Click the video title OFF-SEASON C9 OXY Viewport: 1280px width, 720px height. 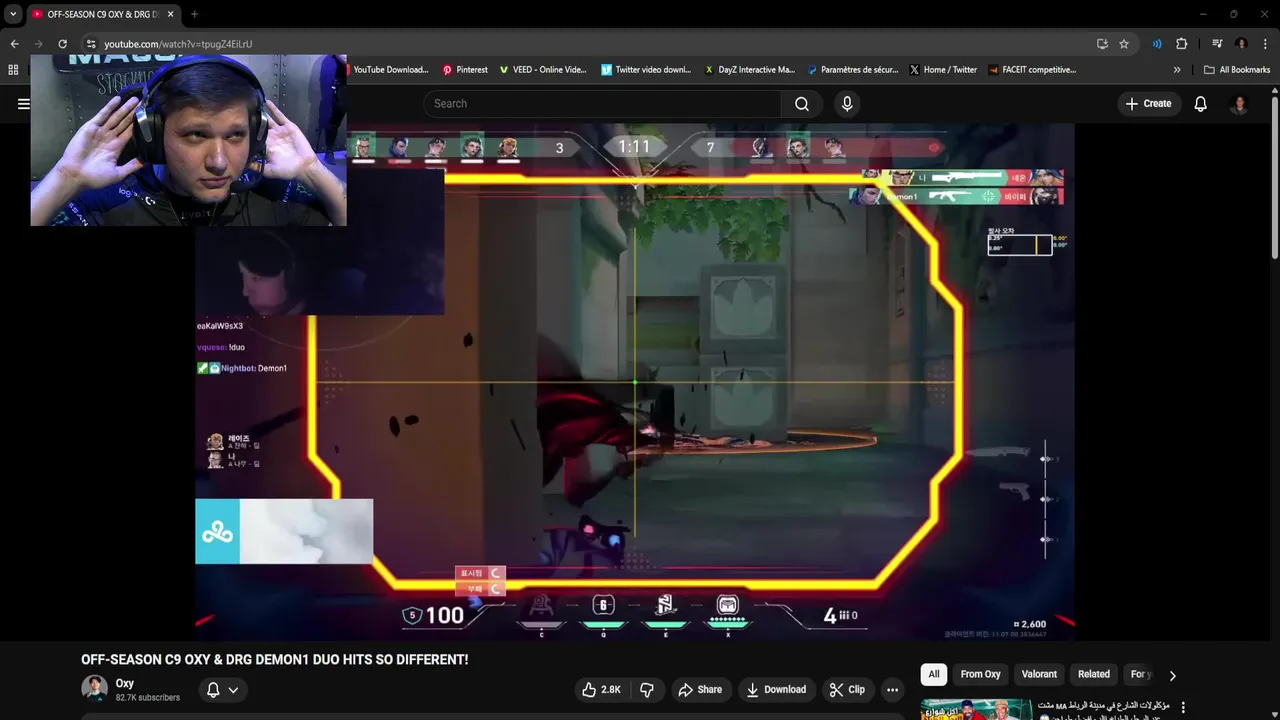click(x=274, y=660)
